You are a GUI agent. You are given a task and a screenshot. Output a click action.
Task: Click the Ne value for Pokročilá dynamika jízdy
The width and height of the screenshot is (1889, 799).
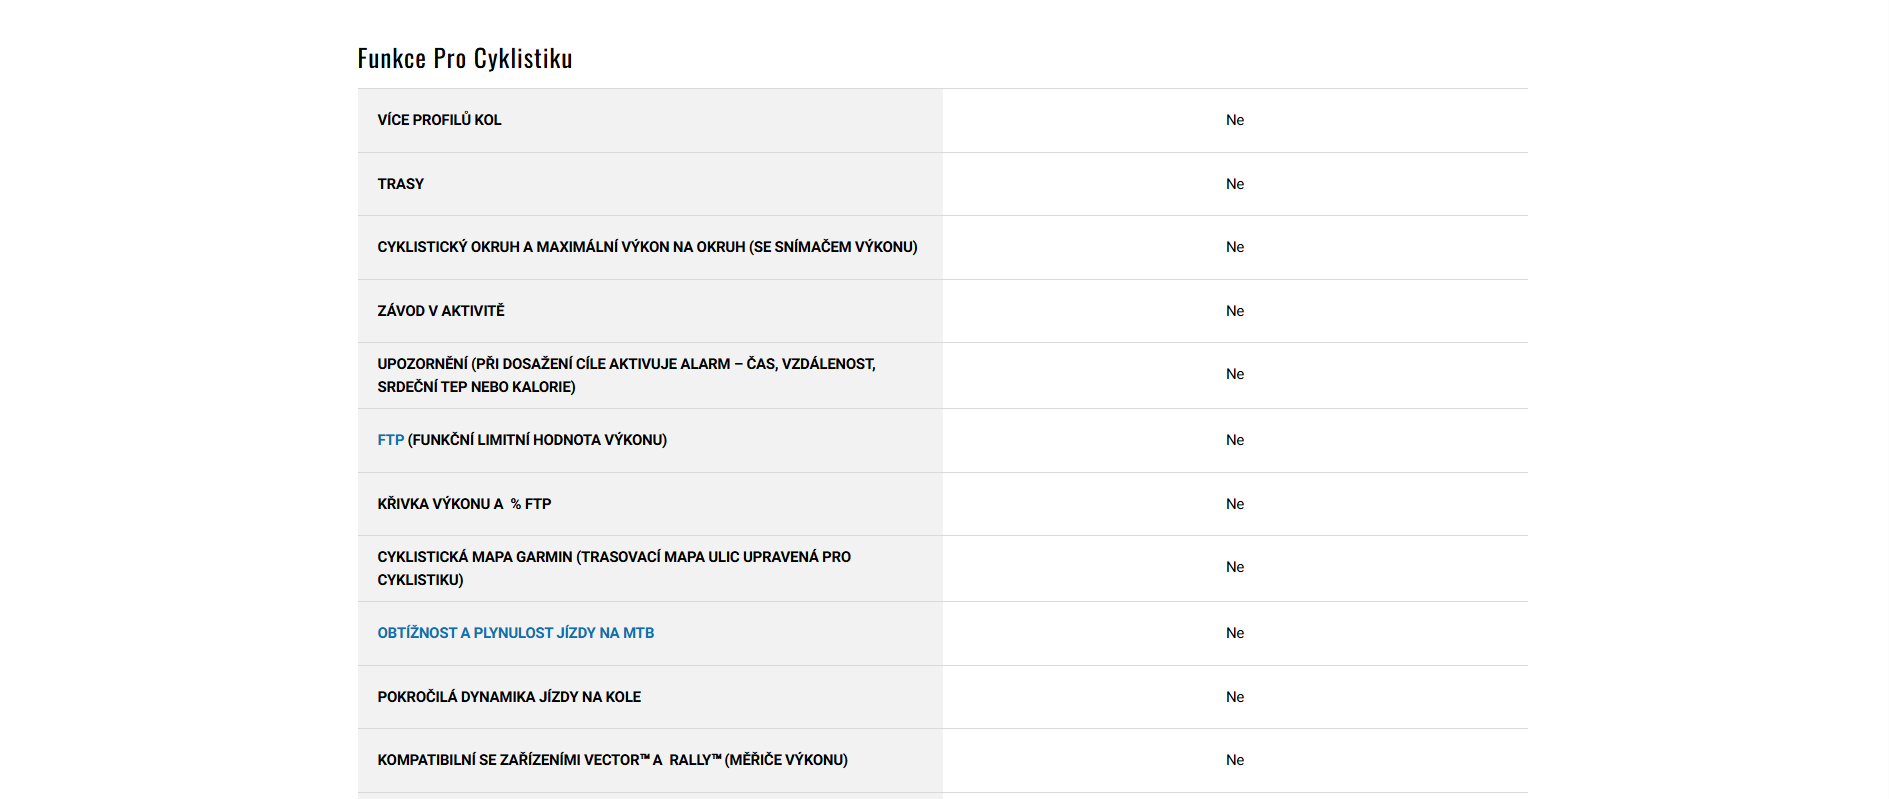[1235, 697]
